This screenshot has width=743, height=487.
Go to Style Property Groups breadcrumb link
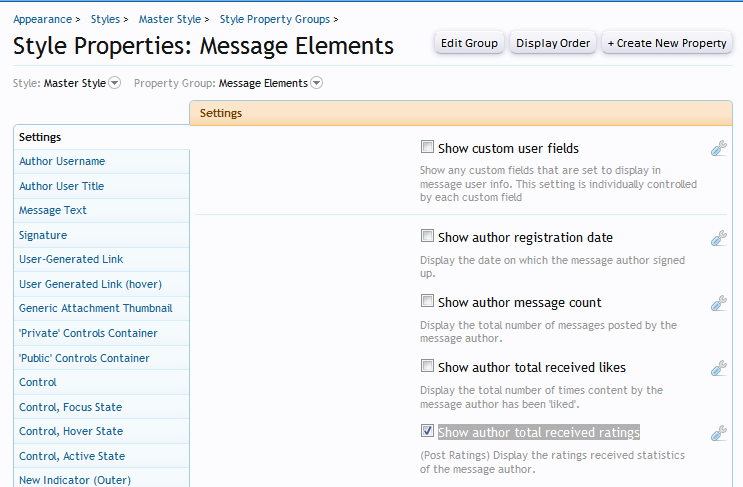275,19
